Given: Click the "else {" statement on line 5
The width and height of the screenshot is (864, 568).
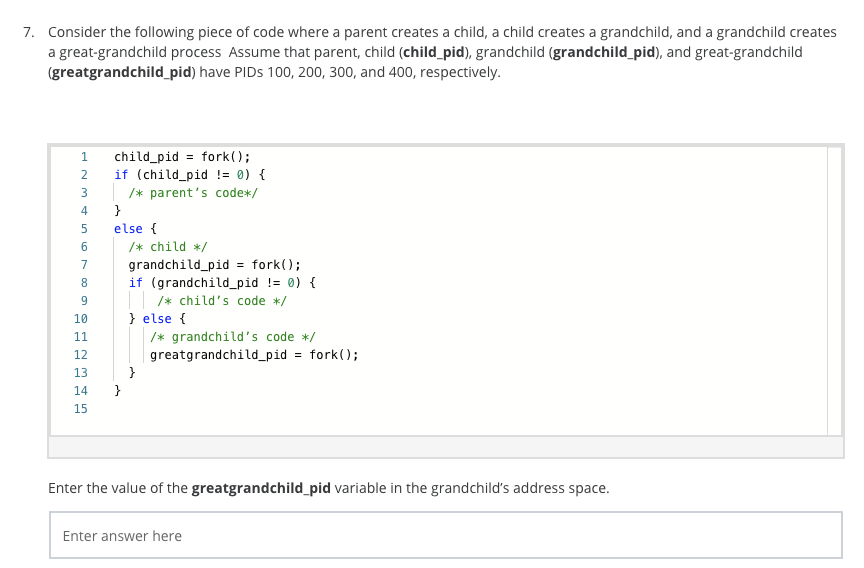Looking at the screenshot, I should click(x=131, y=229).
